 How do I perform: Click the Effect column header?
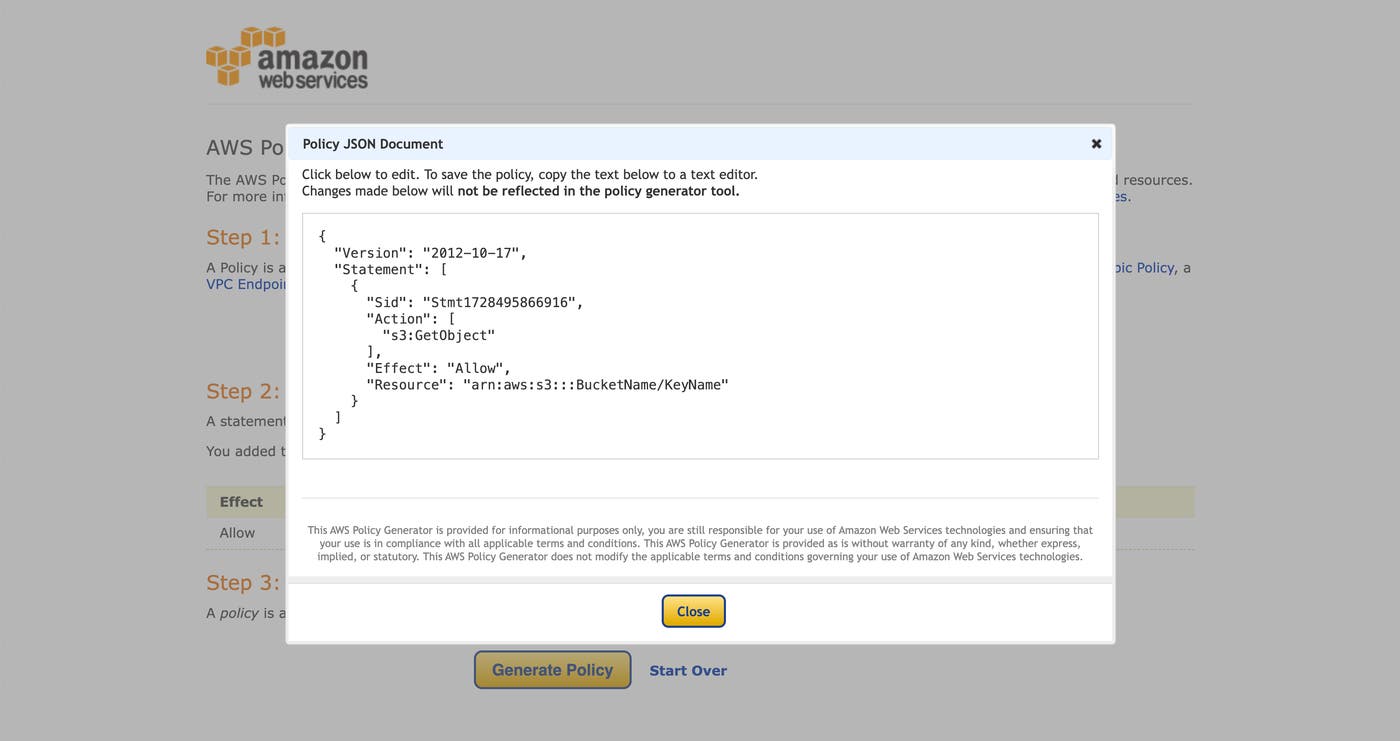coord(241,501)
